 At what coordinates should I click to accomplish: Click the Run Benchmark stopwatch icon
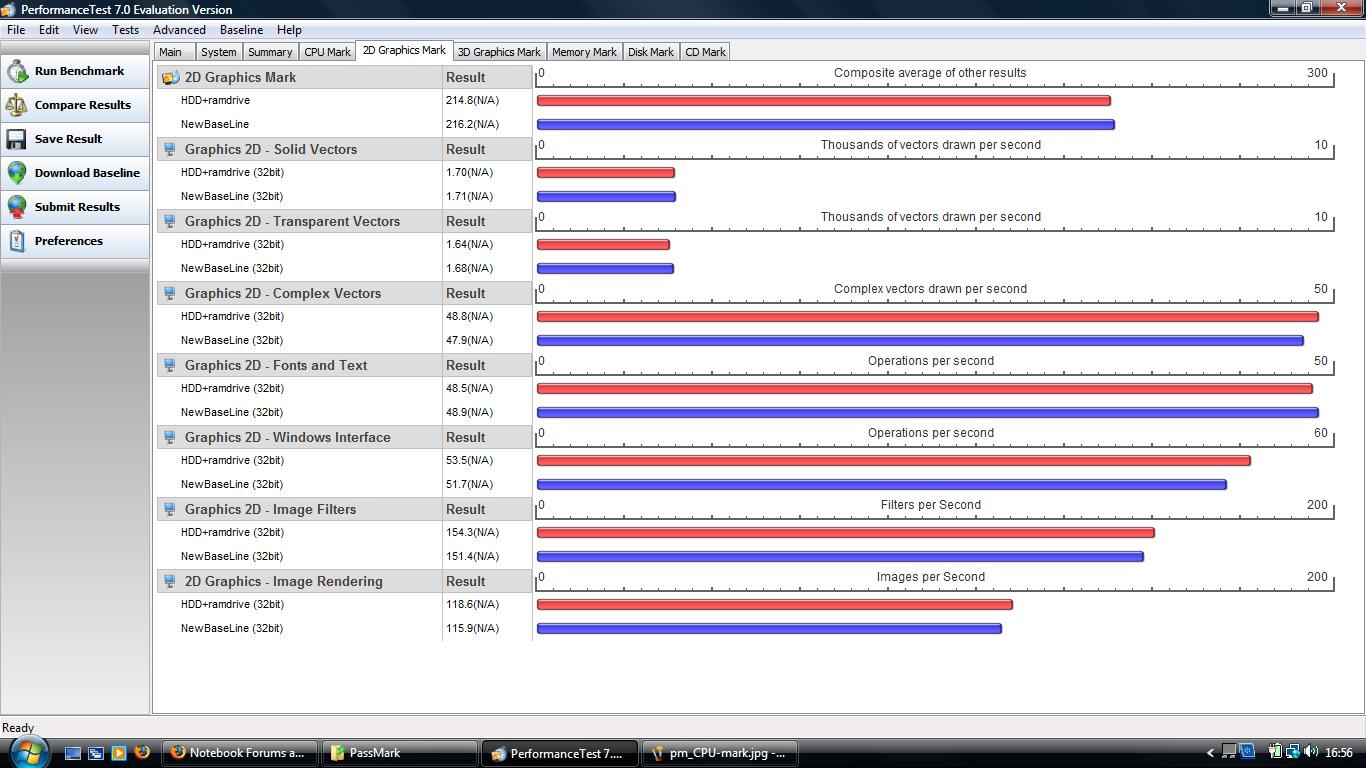(17, 71)
